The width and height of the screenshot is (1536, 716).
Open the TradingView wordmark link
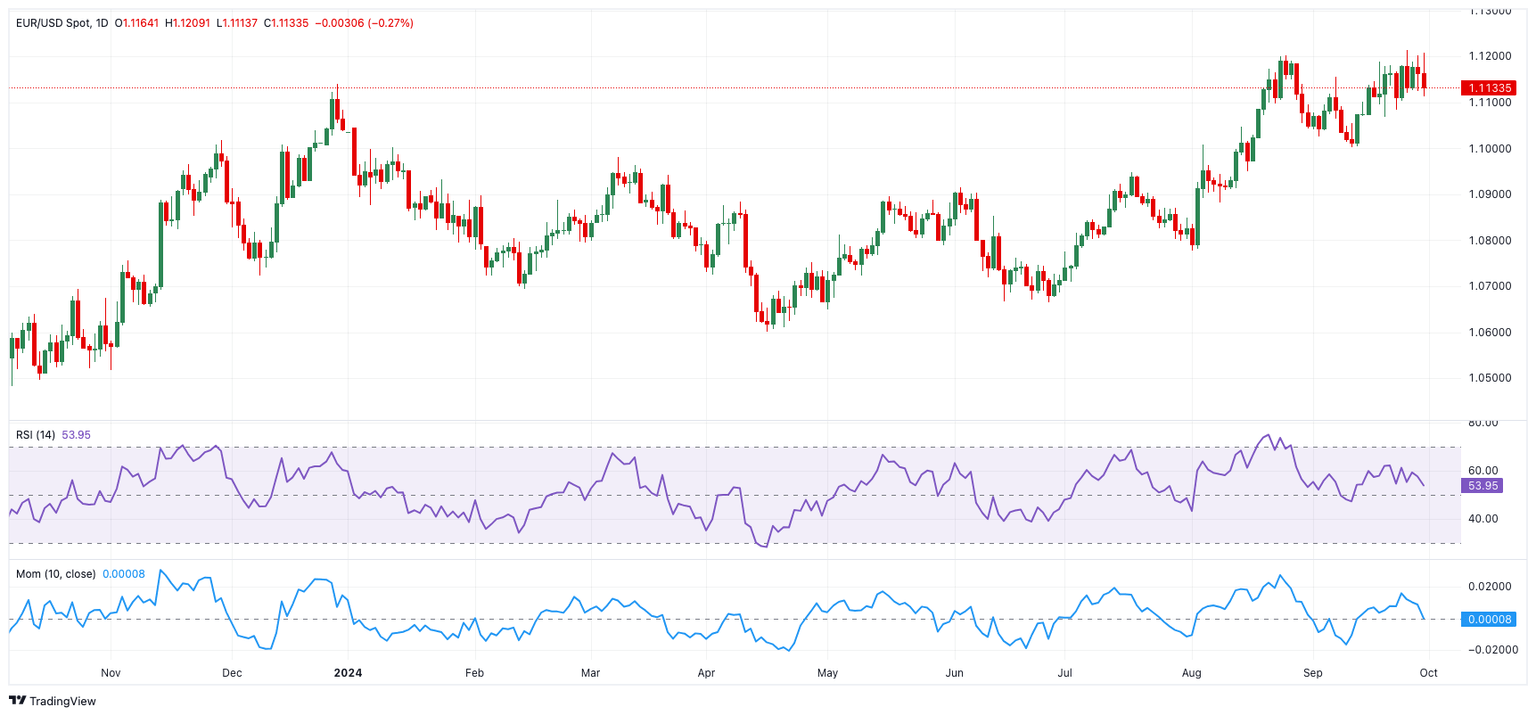click(x=63, y=701)
